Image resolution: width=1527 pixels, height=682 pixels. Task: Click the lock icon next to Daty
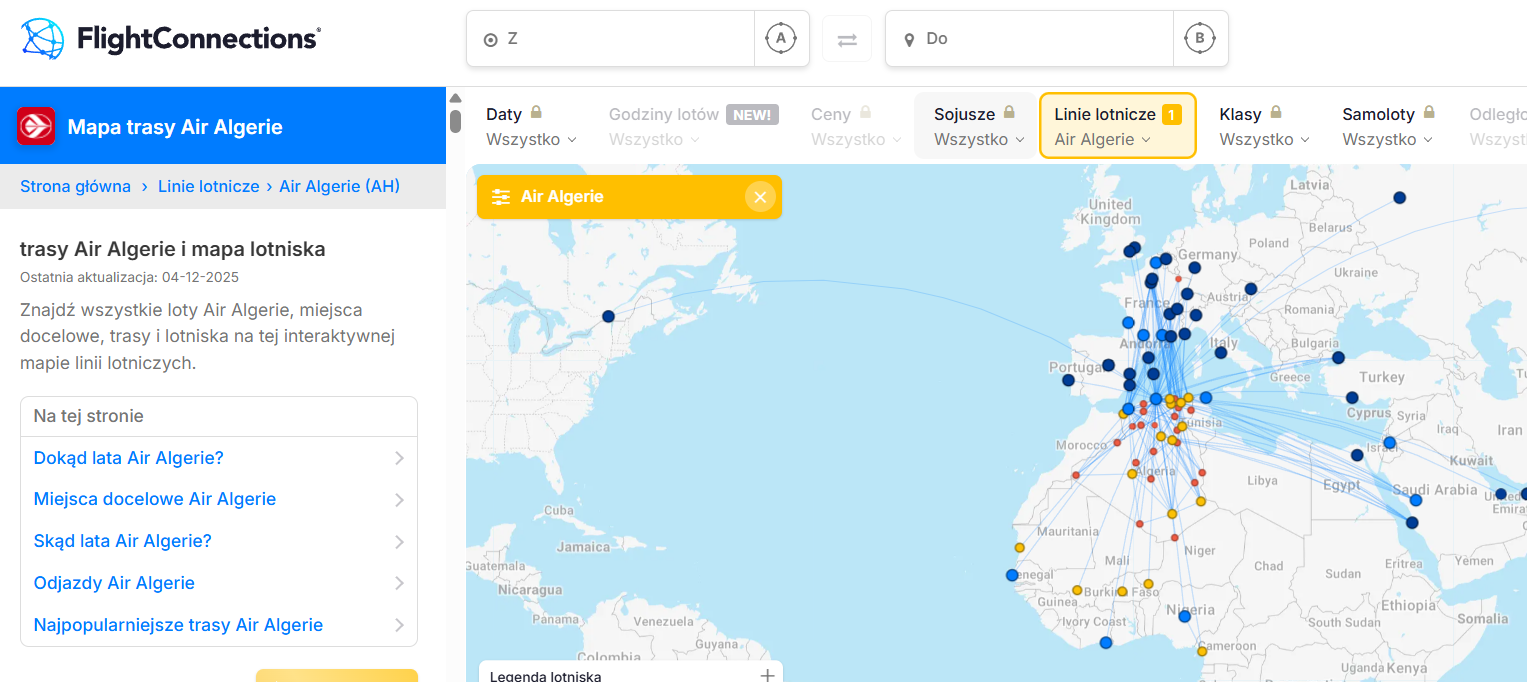(x=536, y=113)
